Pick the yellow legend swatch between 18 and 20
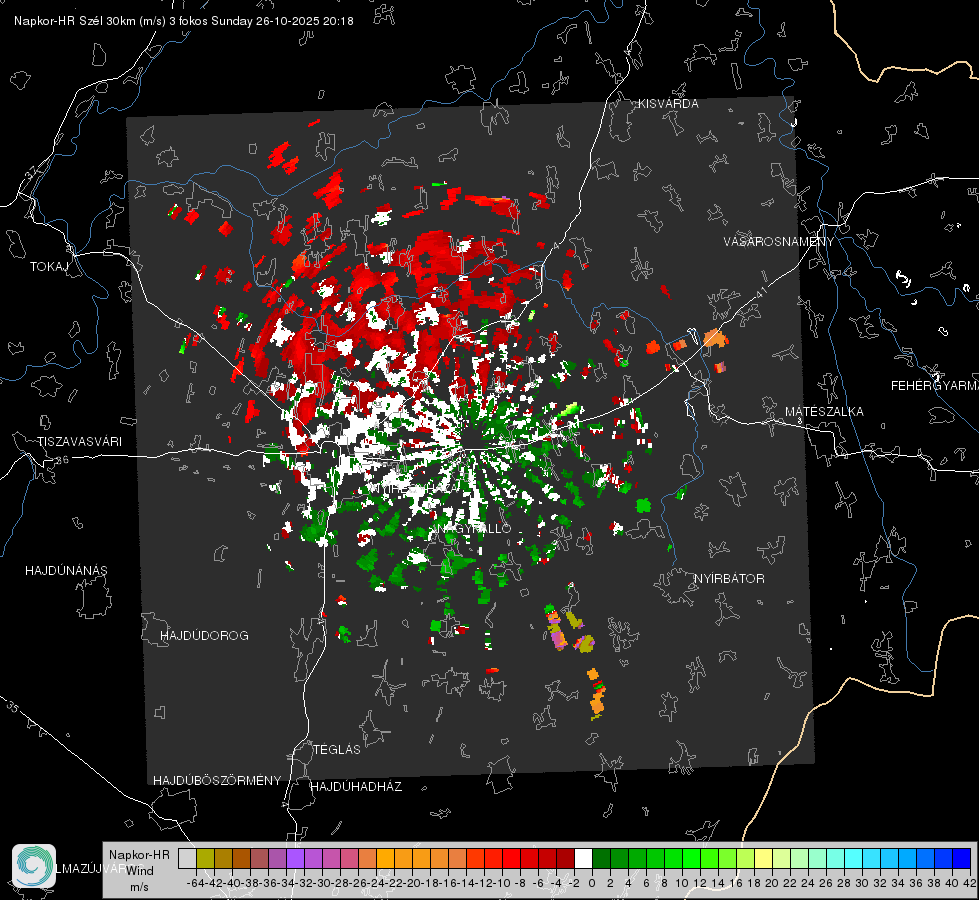Screen dimensions: 979x900 coord(763,858)
